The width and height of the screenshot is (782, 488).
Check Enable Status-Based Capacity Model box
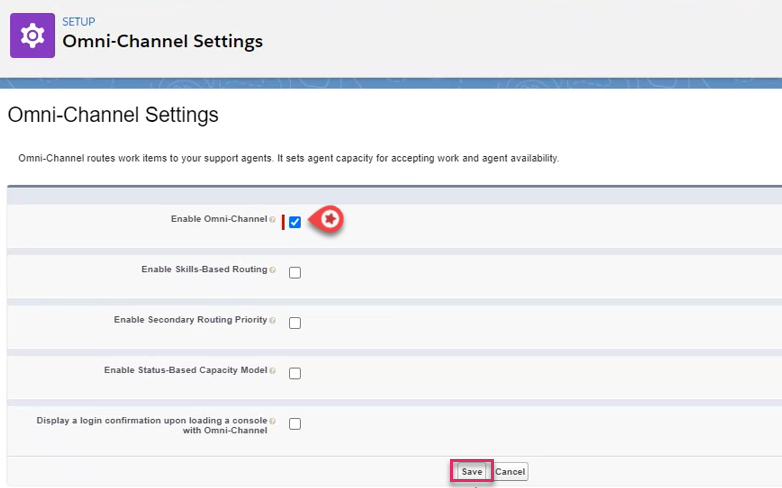[x=295, y=373]
